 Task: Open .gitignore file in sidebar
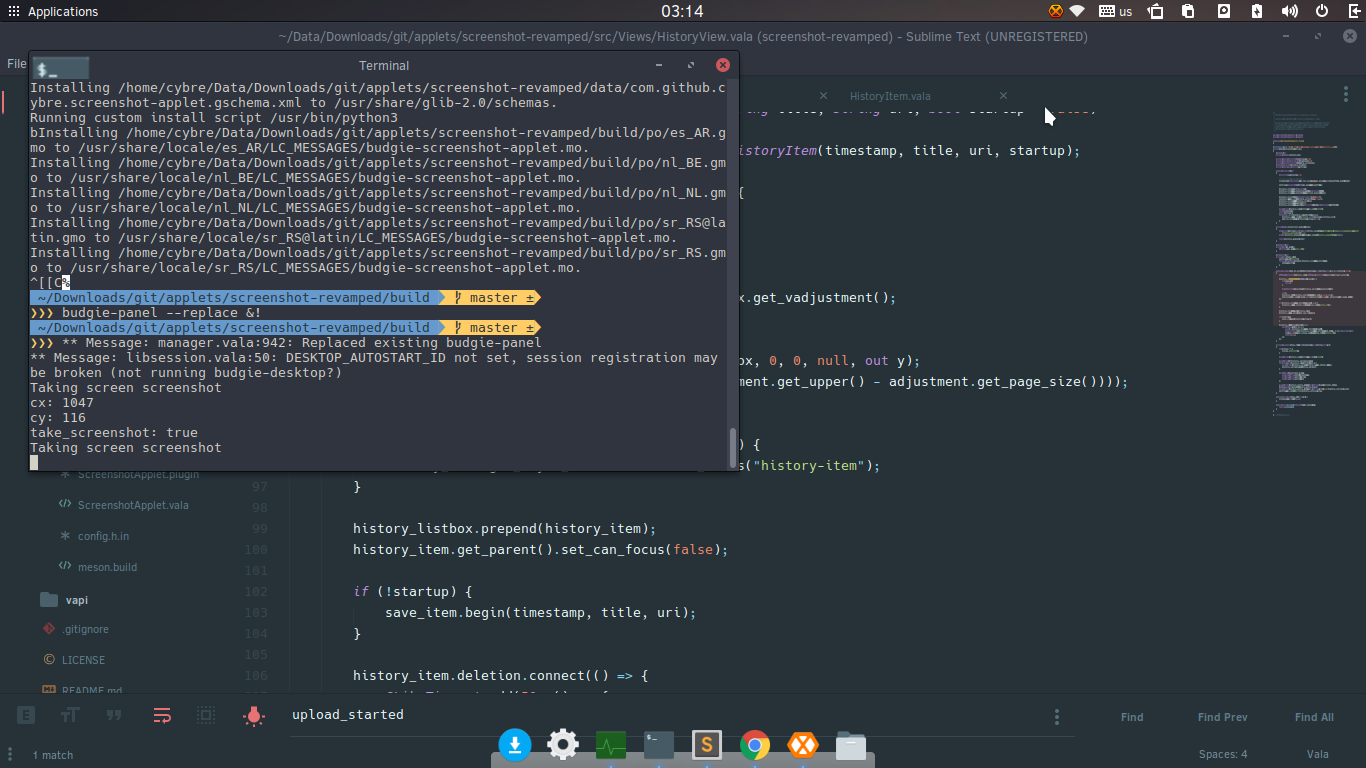click(x=85, y=629)
